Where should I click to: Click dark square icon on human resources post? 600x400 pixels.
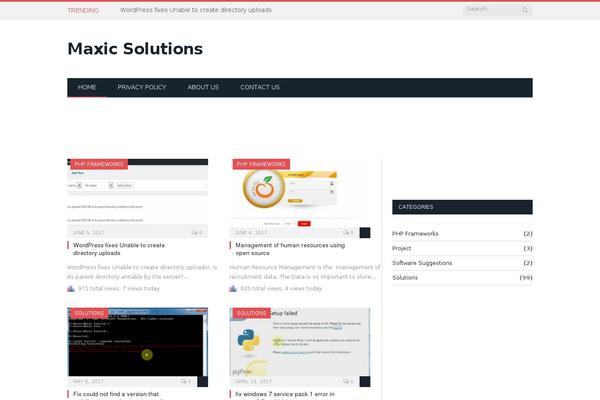pos(365,233)
